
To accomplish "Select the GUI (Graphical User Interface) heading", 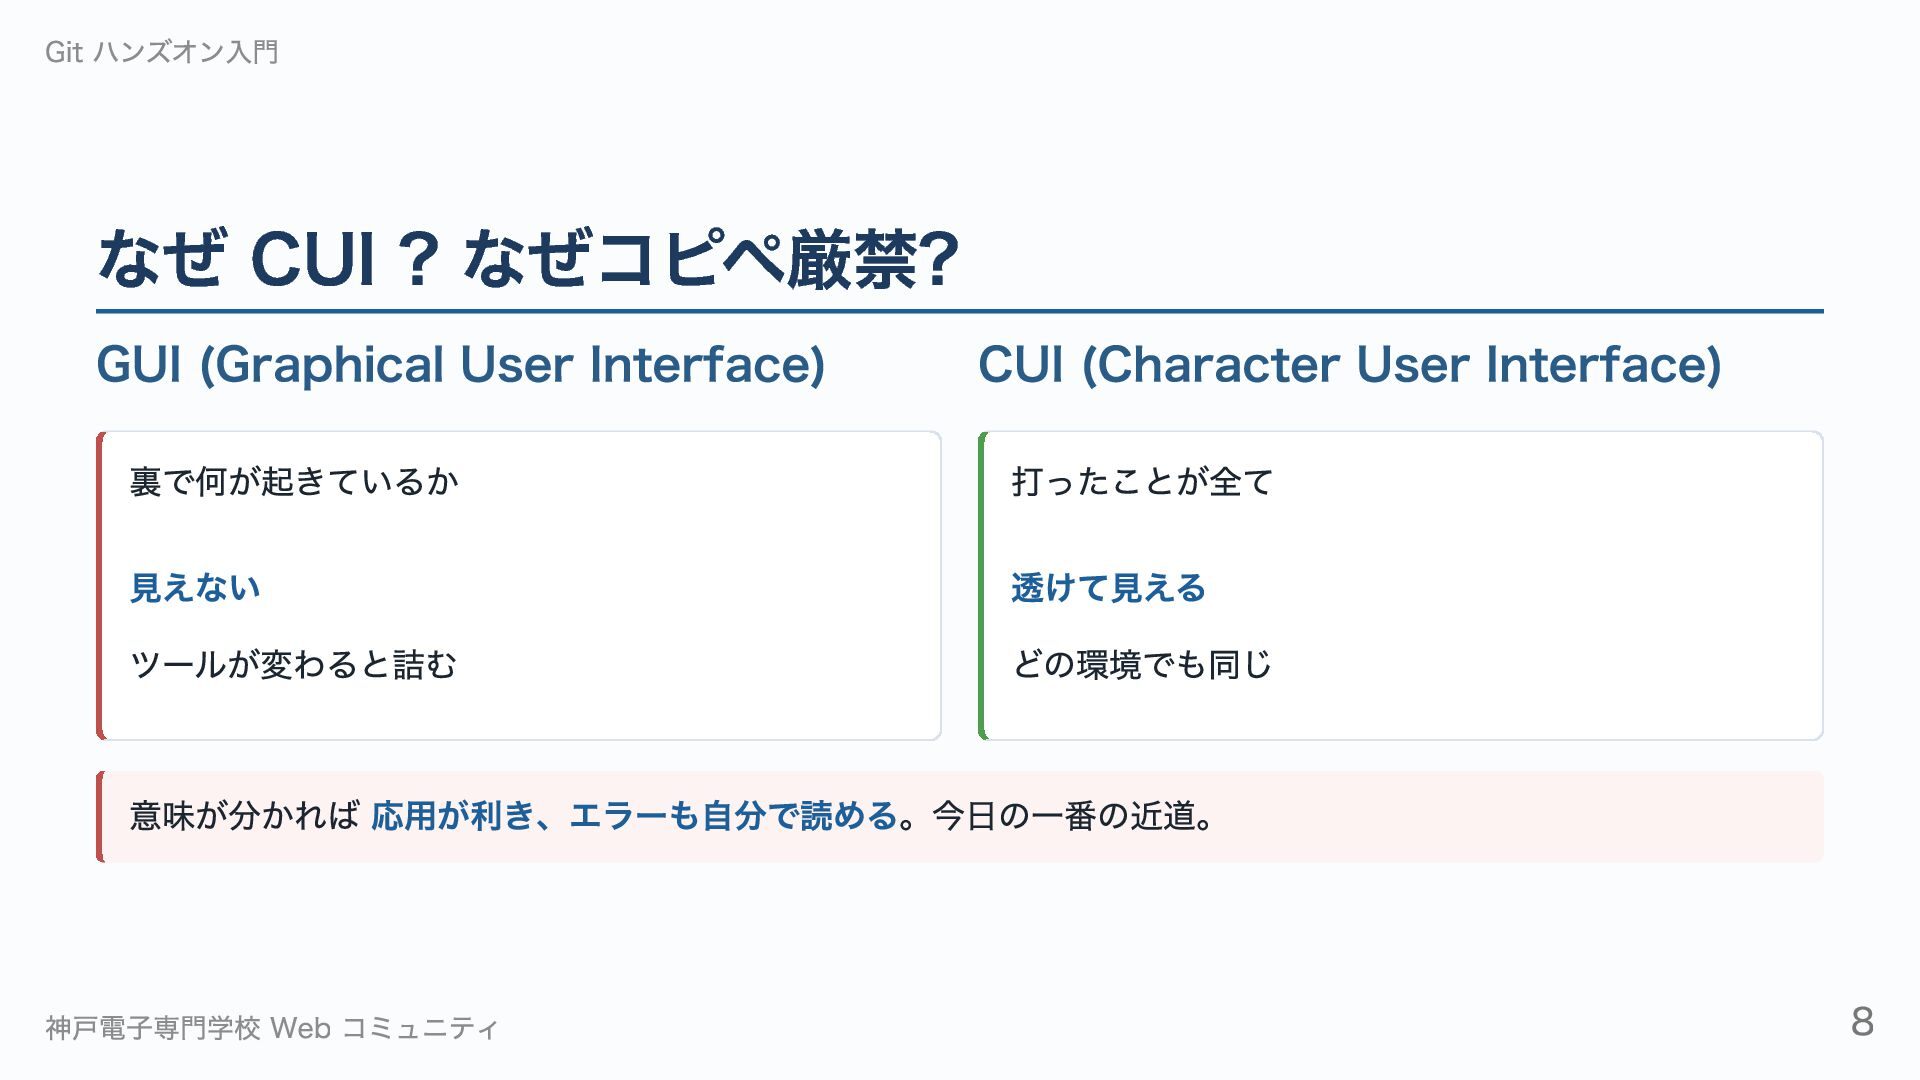I will click(461, 364).
